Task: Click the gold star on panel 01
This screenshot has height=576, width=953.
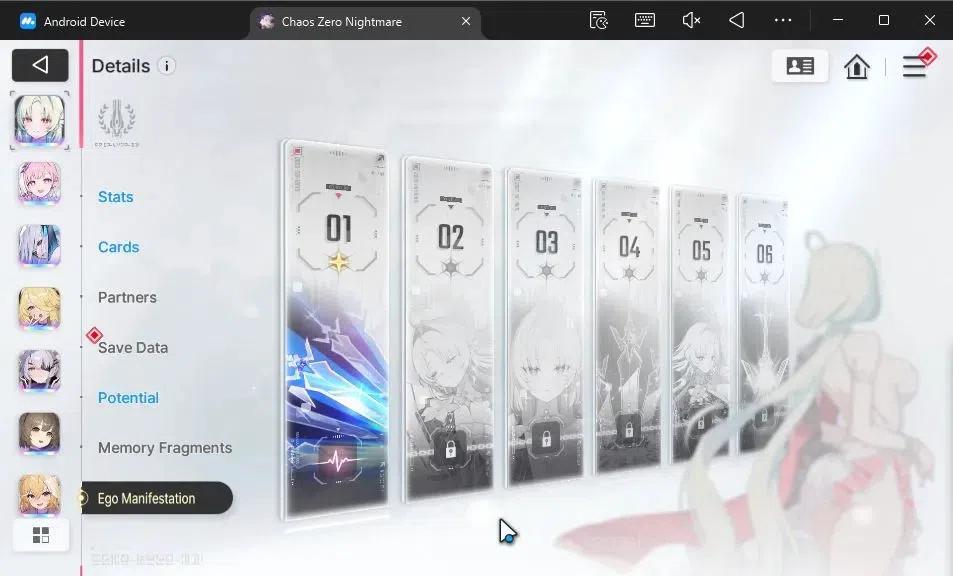Action: (339, 262)
